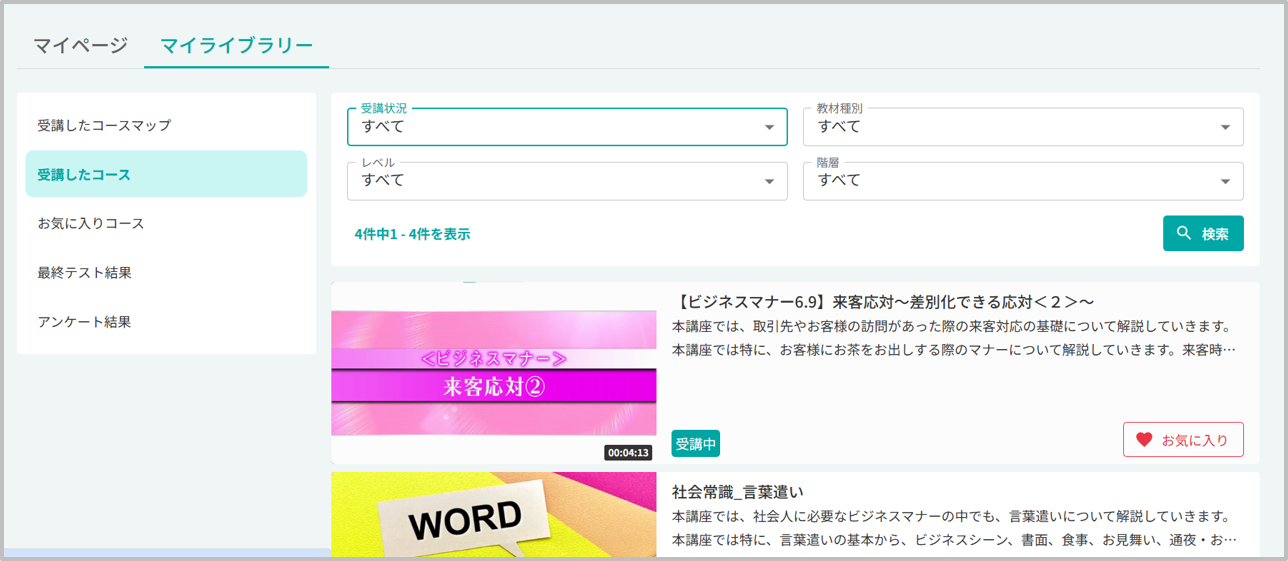Open 【ビジネスマナー6.9】来客応対 course title
The height and width of the screenshot is (561, 1288).
pos(883,301)
